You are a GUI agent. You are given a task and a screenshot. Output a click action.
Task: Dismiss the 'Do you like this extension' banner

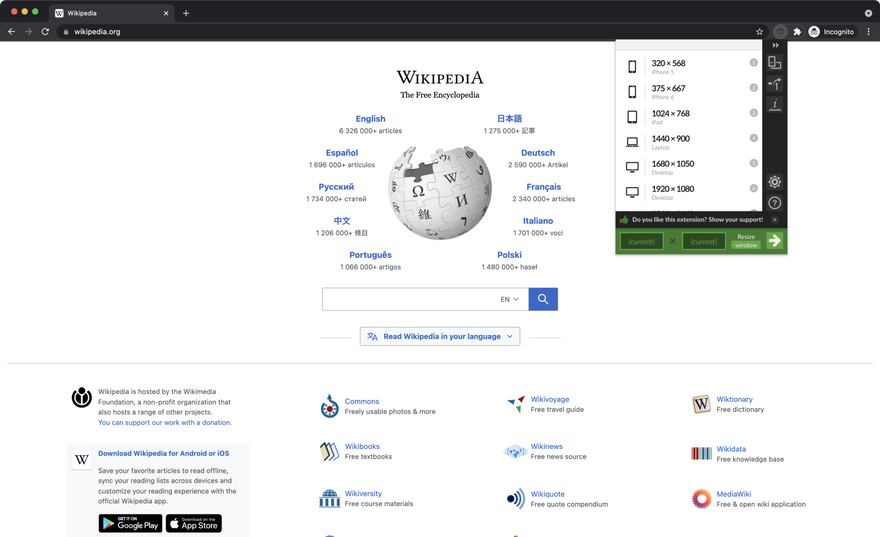[x=774, y=220]
